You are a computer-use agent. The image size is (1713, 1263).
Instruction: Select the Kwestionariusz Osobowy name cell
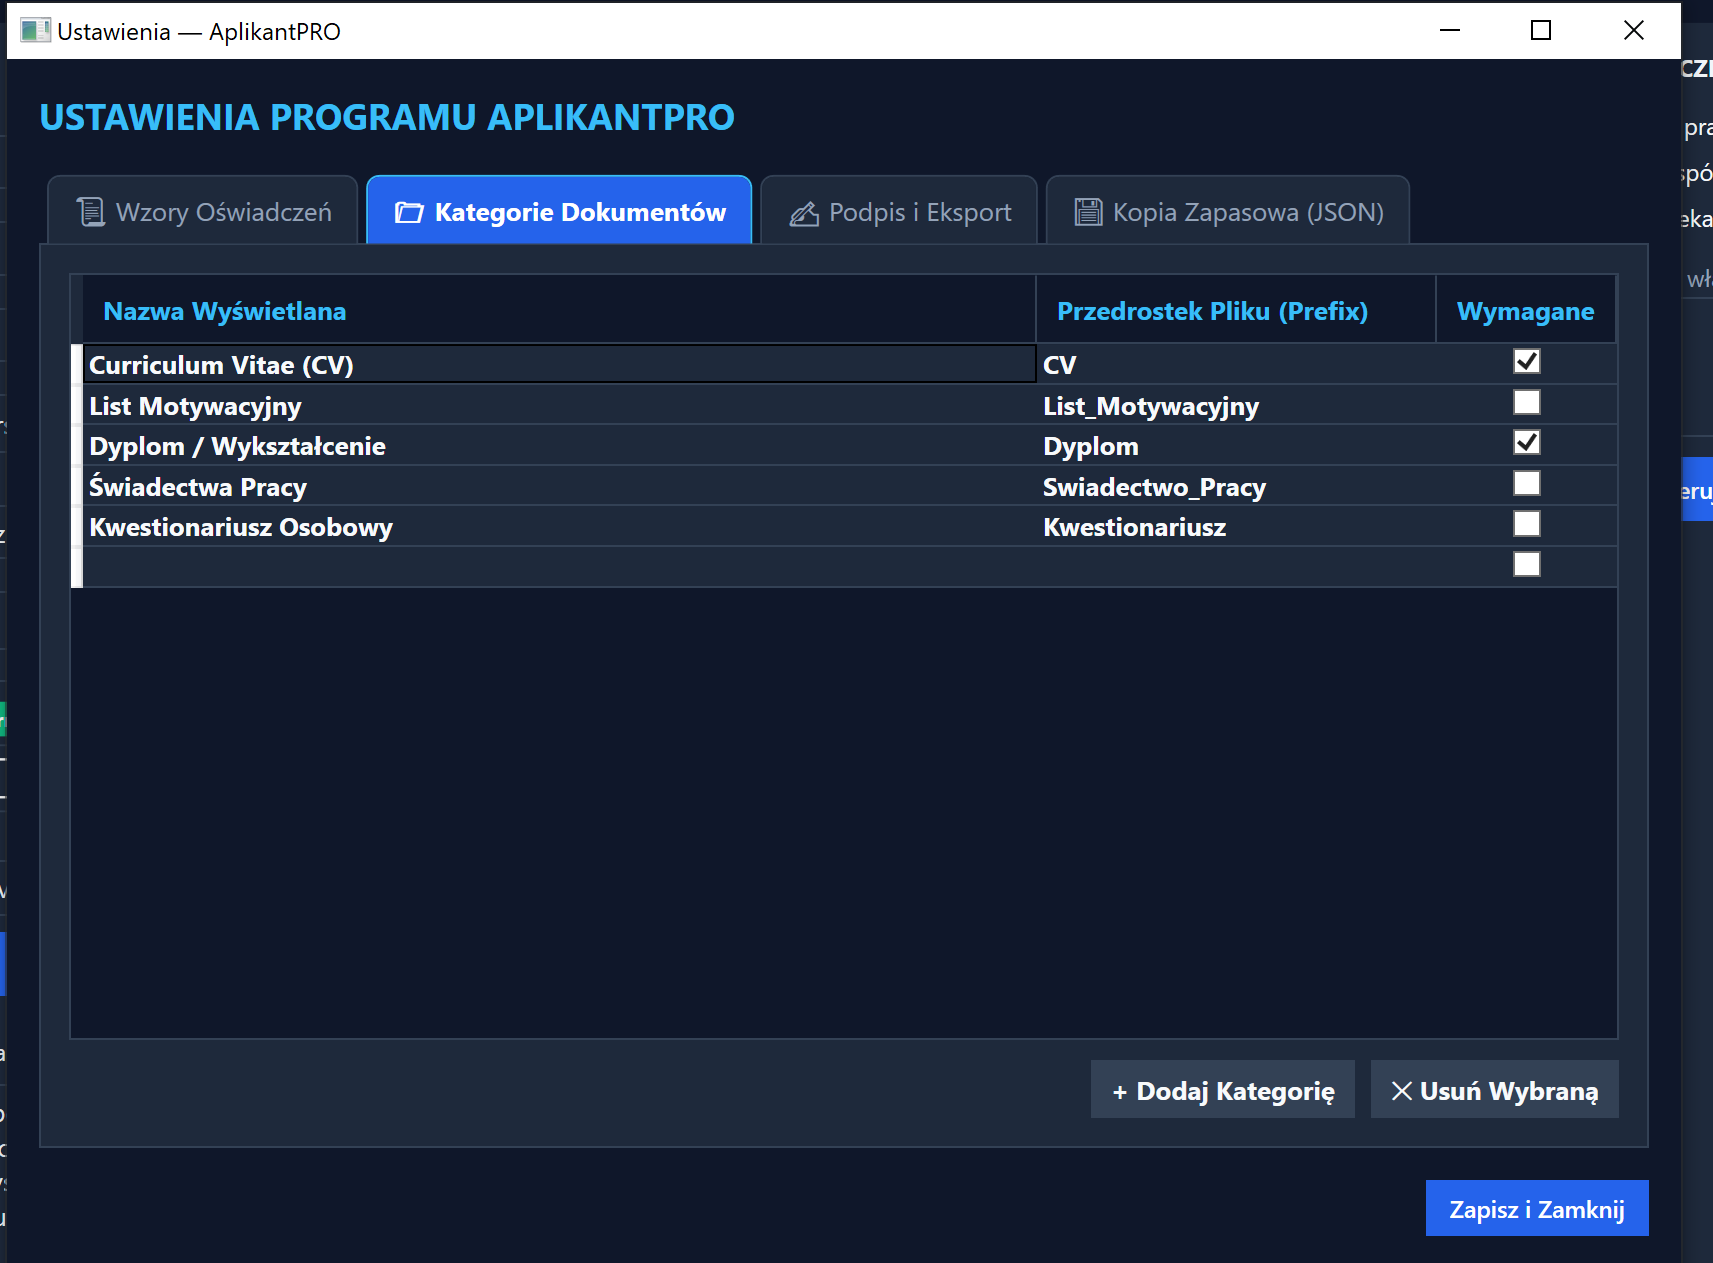pos(559,526)
